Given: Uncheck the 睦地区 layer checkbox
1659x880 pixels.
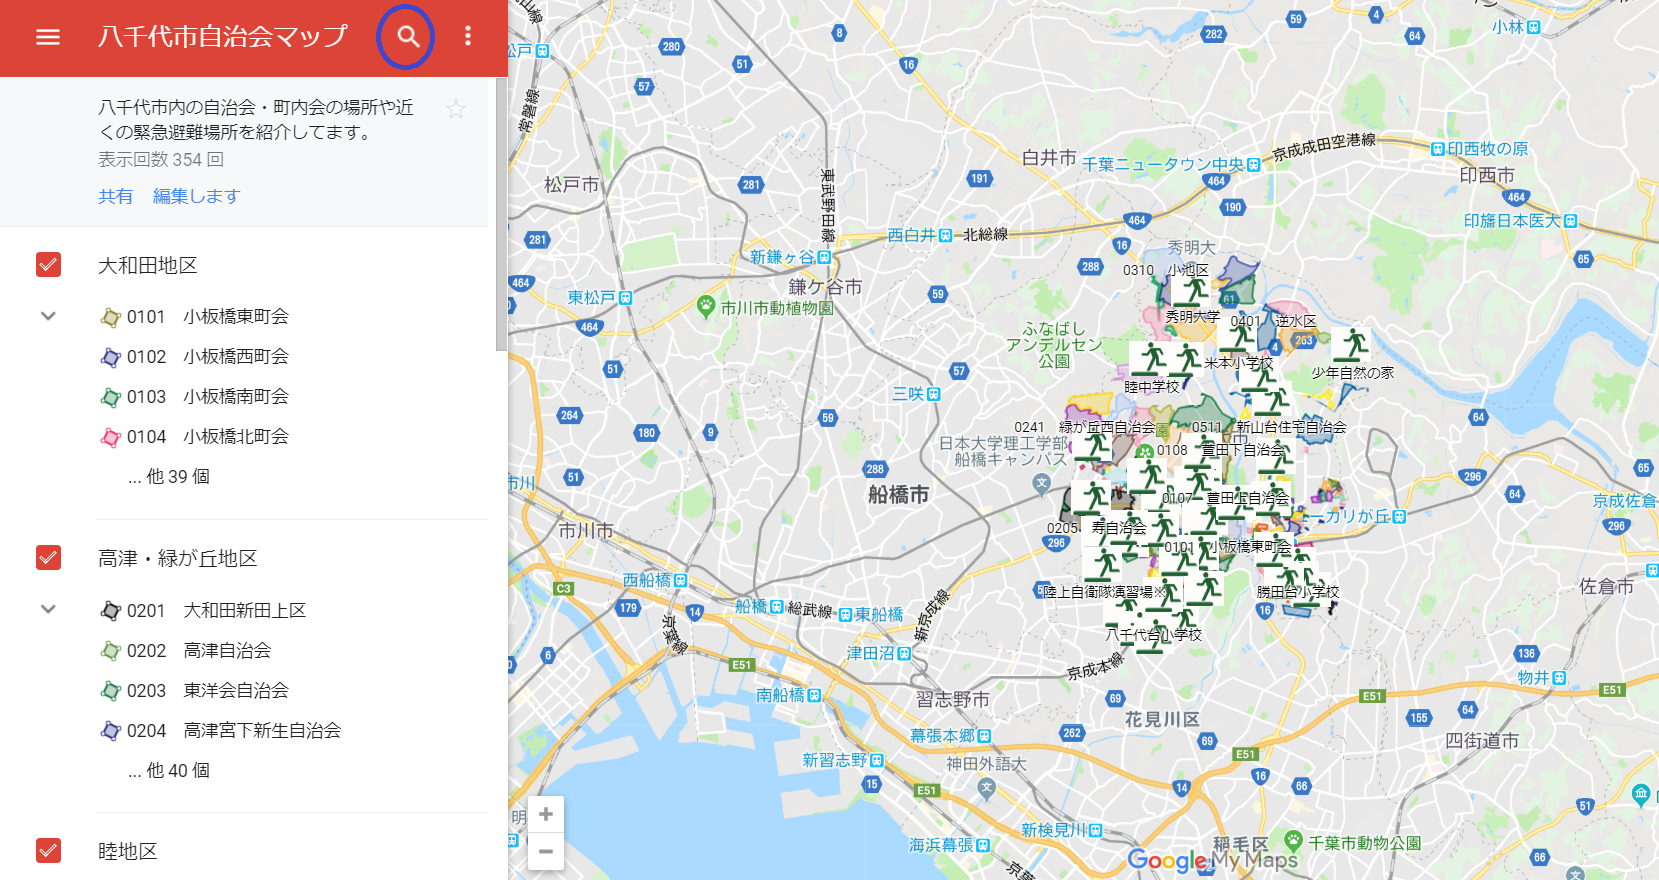Looking at the screenshot, I should 48,851.
